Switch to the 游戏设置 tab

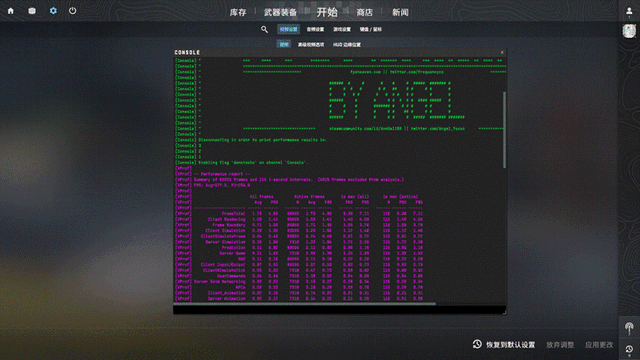[x=342, y=29]
